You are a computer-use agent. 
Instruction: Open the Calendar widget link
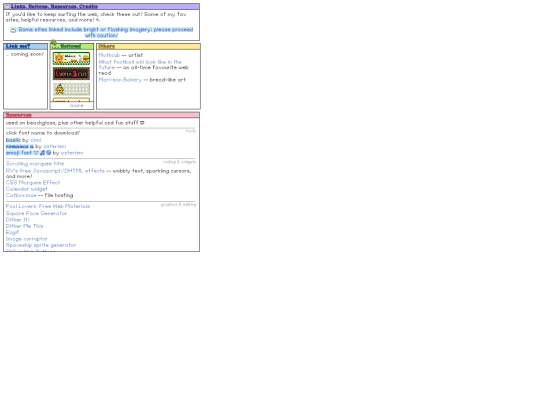(x=27, y=189)
